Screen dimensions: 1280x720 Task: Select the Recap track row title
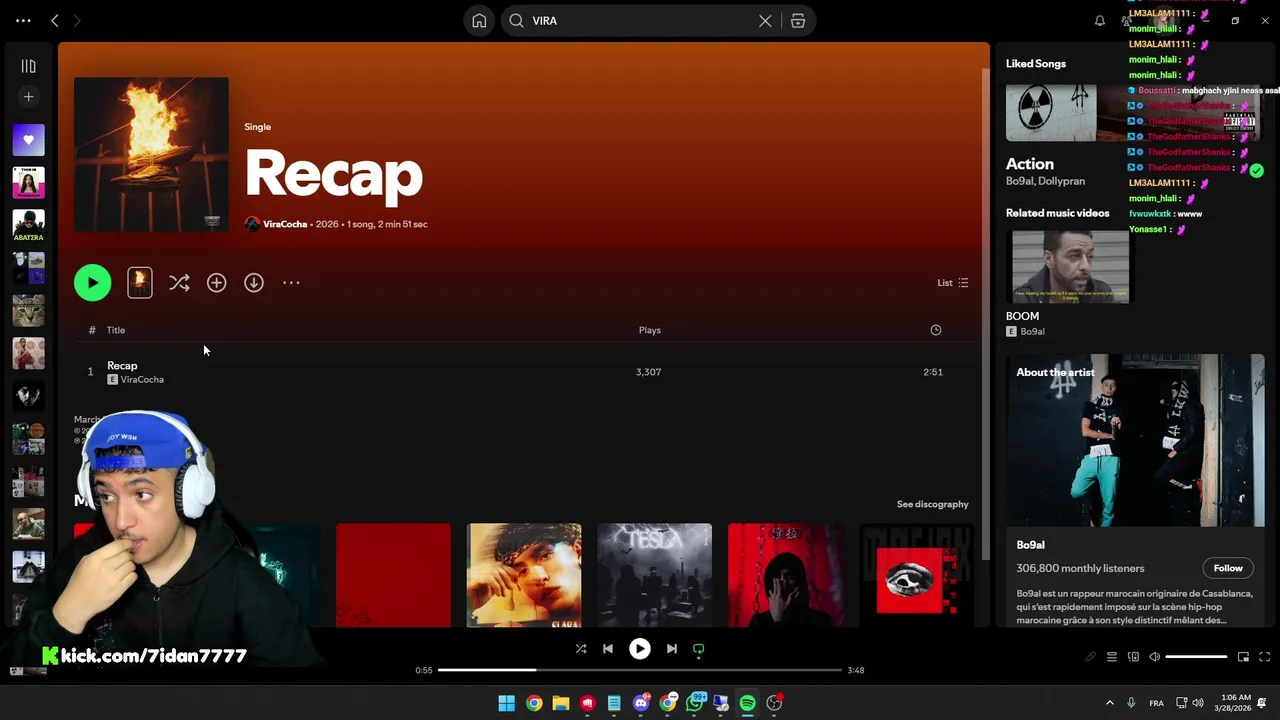[x=122, y=366]
